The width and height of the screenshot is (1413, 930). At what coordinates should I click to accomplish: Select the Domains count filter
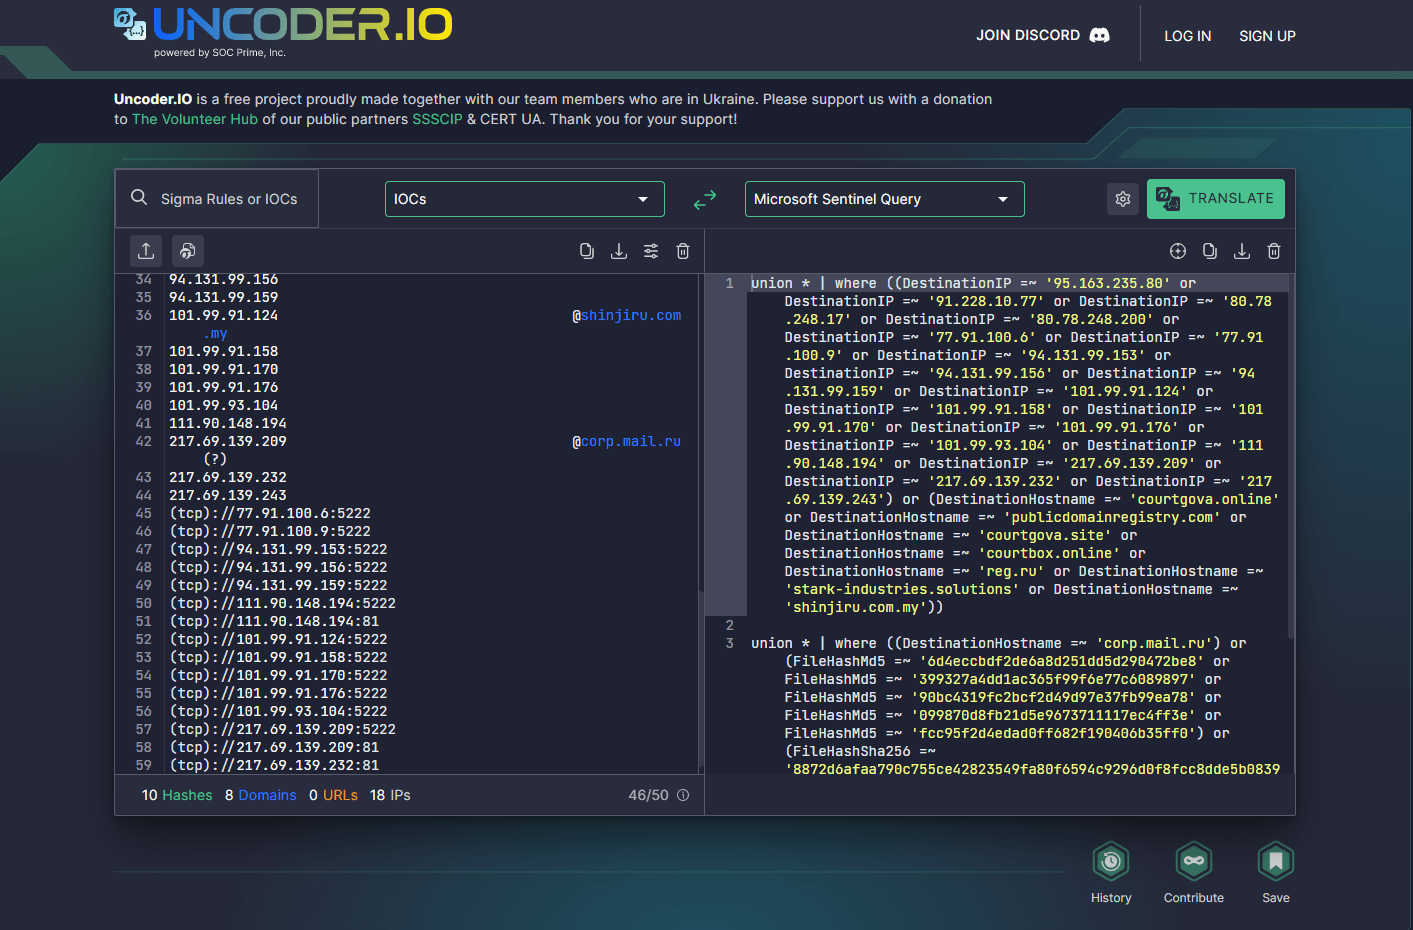point(260,795)
